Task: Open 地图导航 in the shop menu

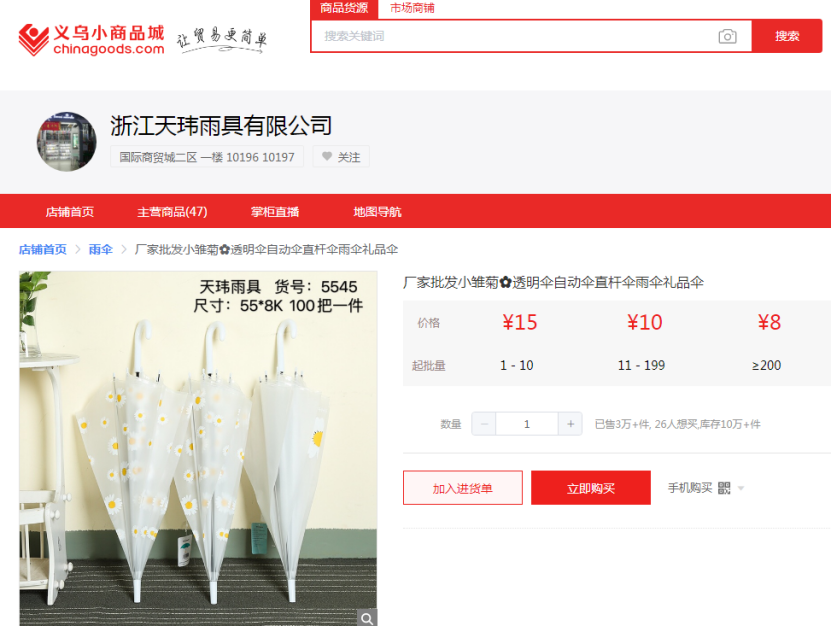Action: click(377, 211)
